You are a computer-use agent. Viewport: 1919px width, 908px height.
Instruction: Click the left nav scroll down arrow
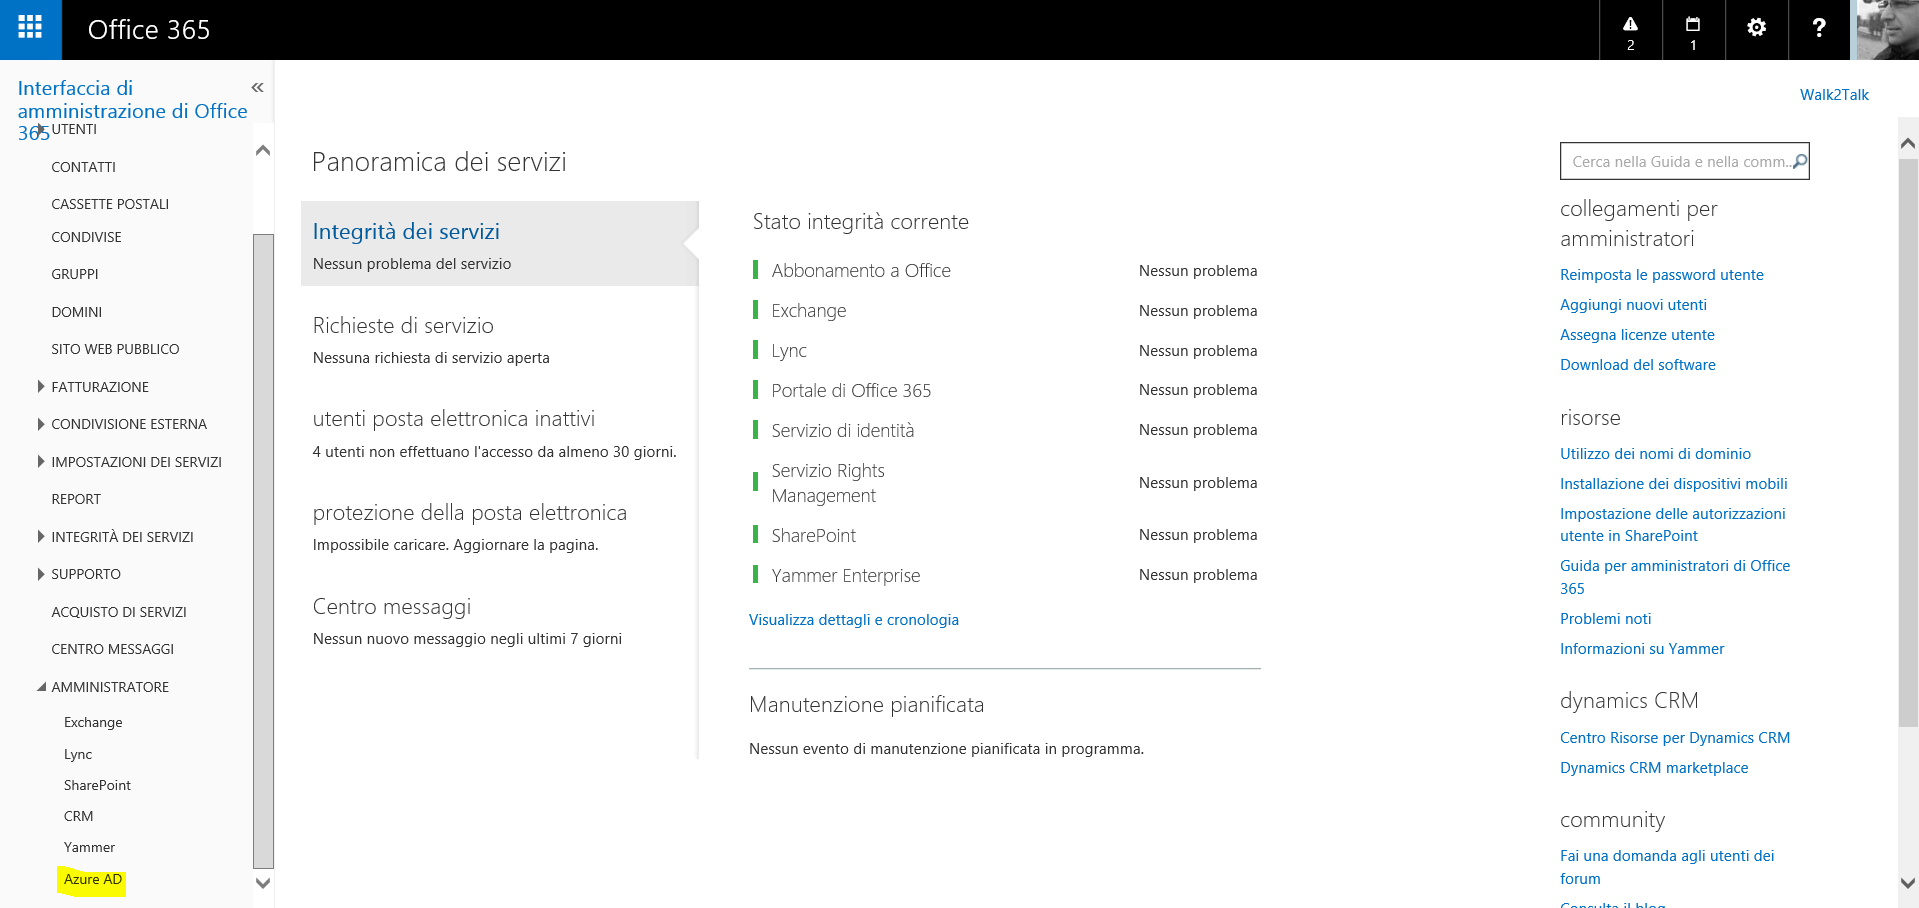pos(263,883)
